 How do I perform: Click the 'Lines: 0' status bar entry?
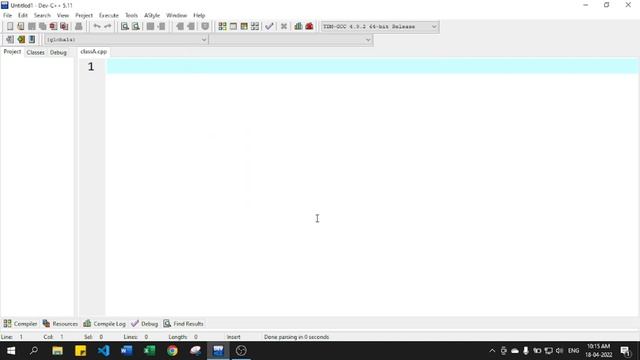point(136,337)
